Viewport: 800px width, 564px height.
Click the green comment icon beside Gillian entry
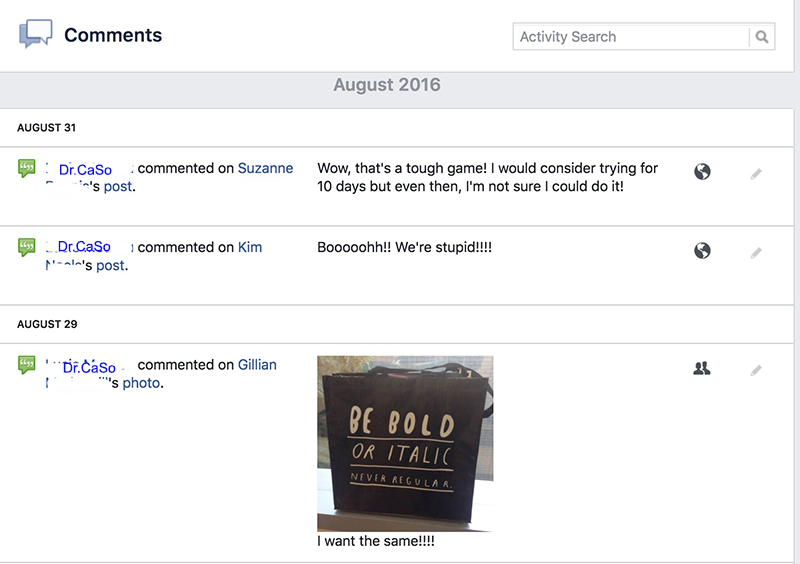click(x=27, y=365)
